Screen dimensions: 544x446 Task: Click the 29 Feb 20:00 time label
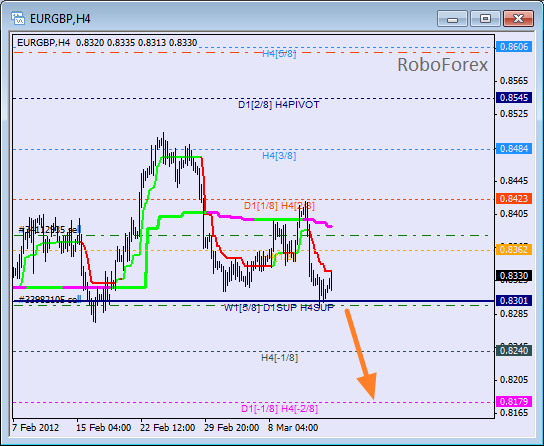pyautogui.click(x=231, y=428)
